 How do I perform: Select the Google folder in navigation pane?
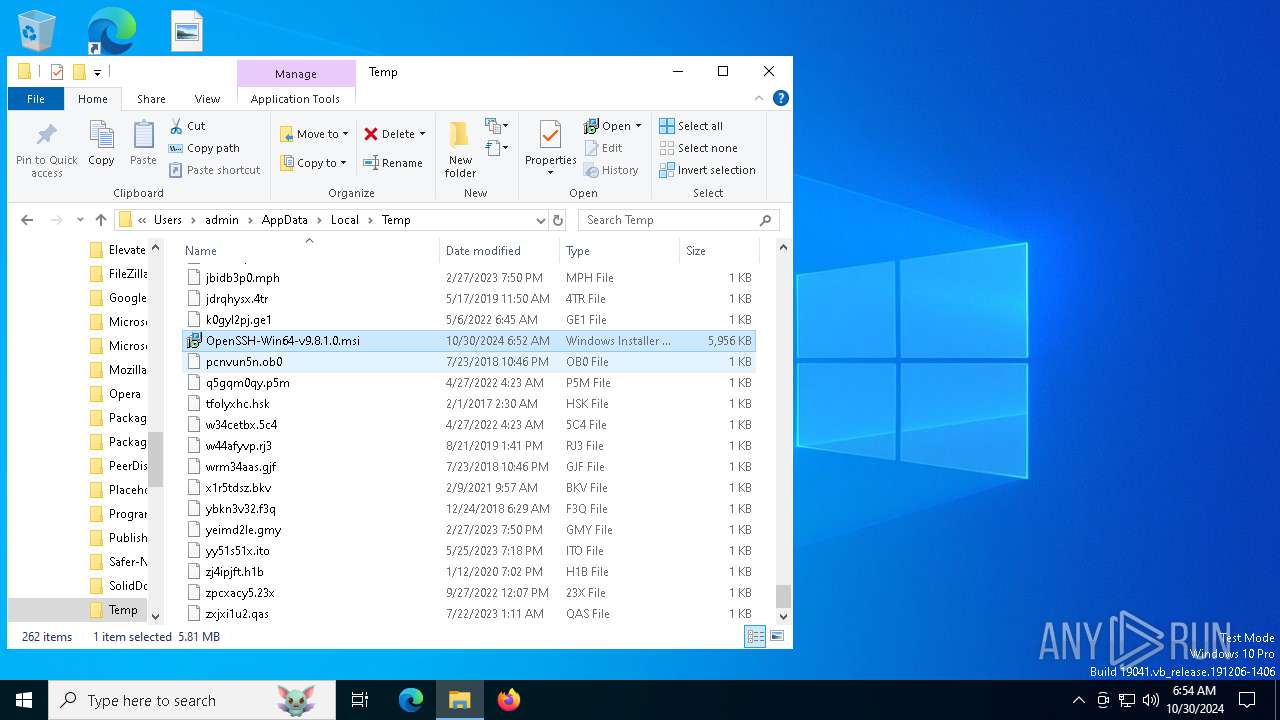(118, 298)
